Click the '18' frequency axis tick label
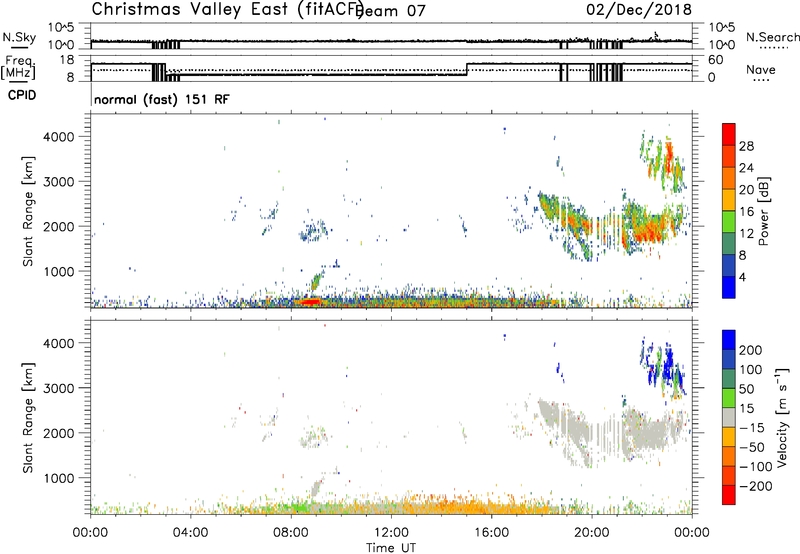 click(x=67, y=60)
